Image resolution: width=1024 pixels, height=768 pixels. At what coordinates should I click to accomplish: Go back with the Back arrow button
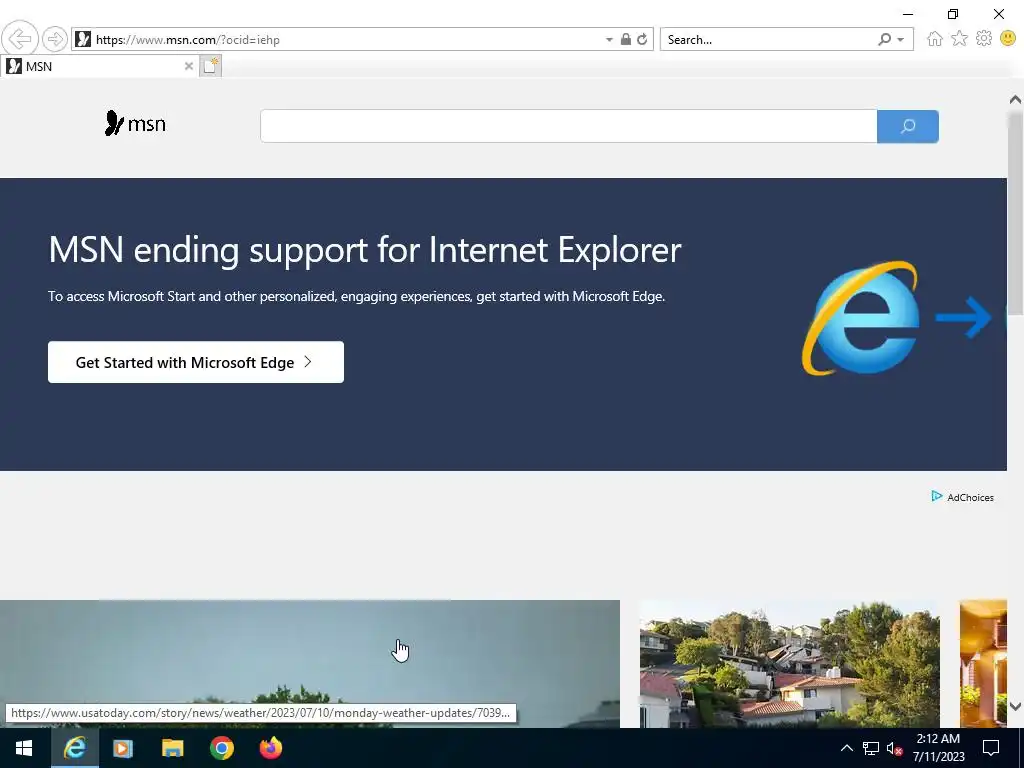(x=20, y=39)
